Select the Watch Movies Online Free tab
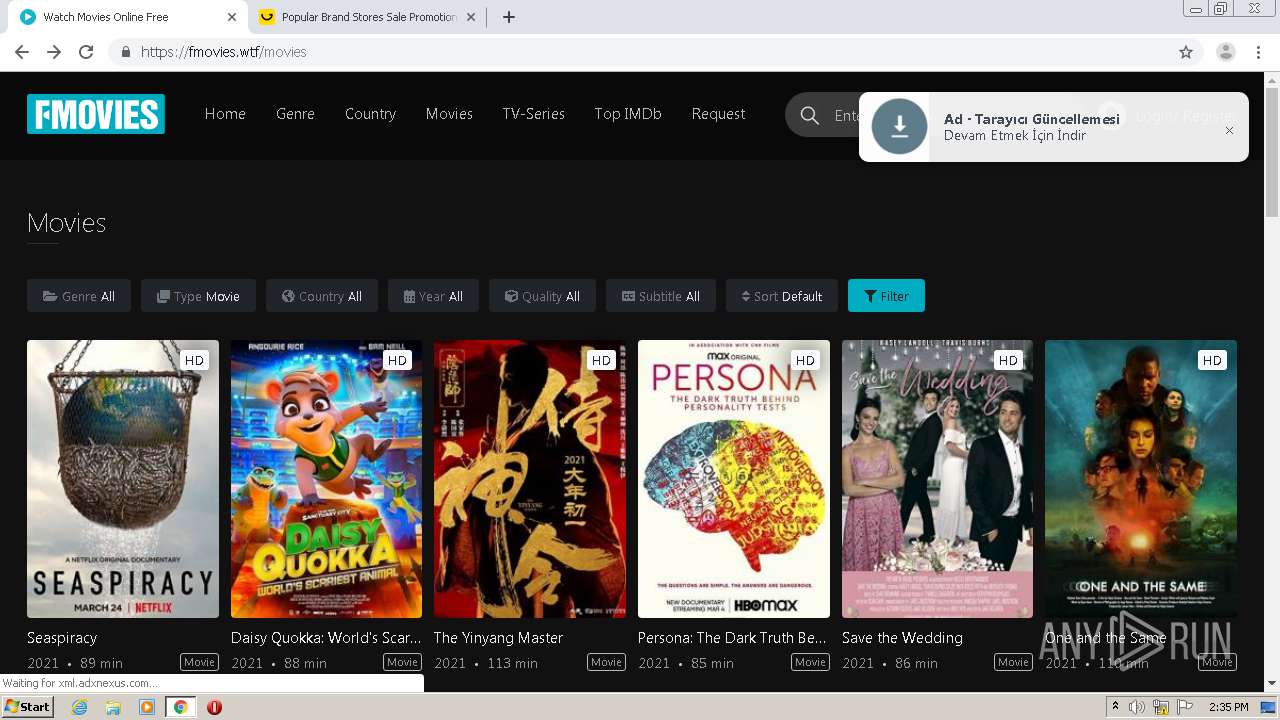 tap(129, 17)
